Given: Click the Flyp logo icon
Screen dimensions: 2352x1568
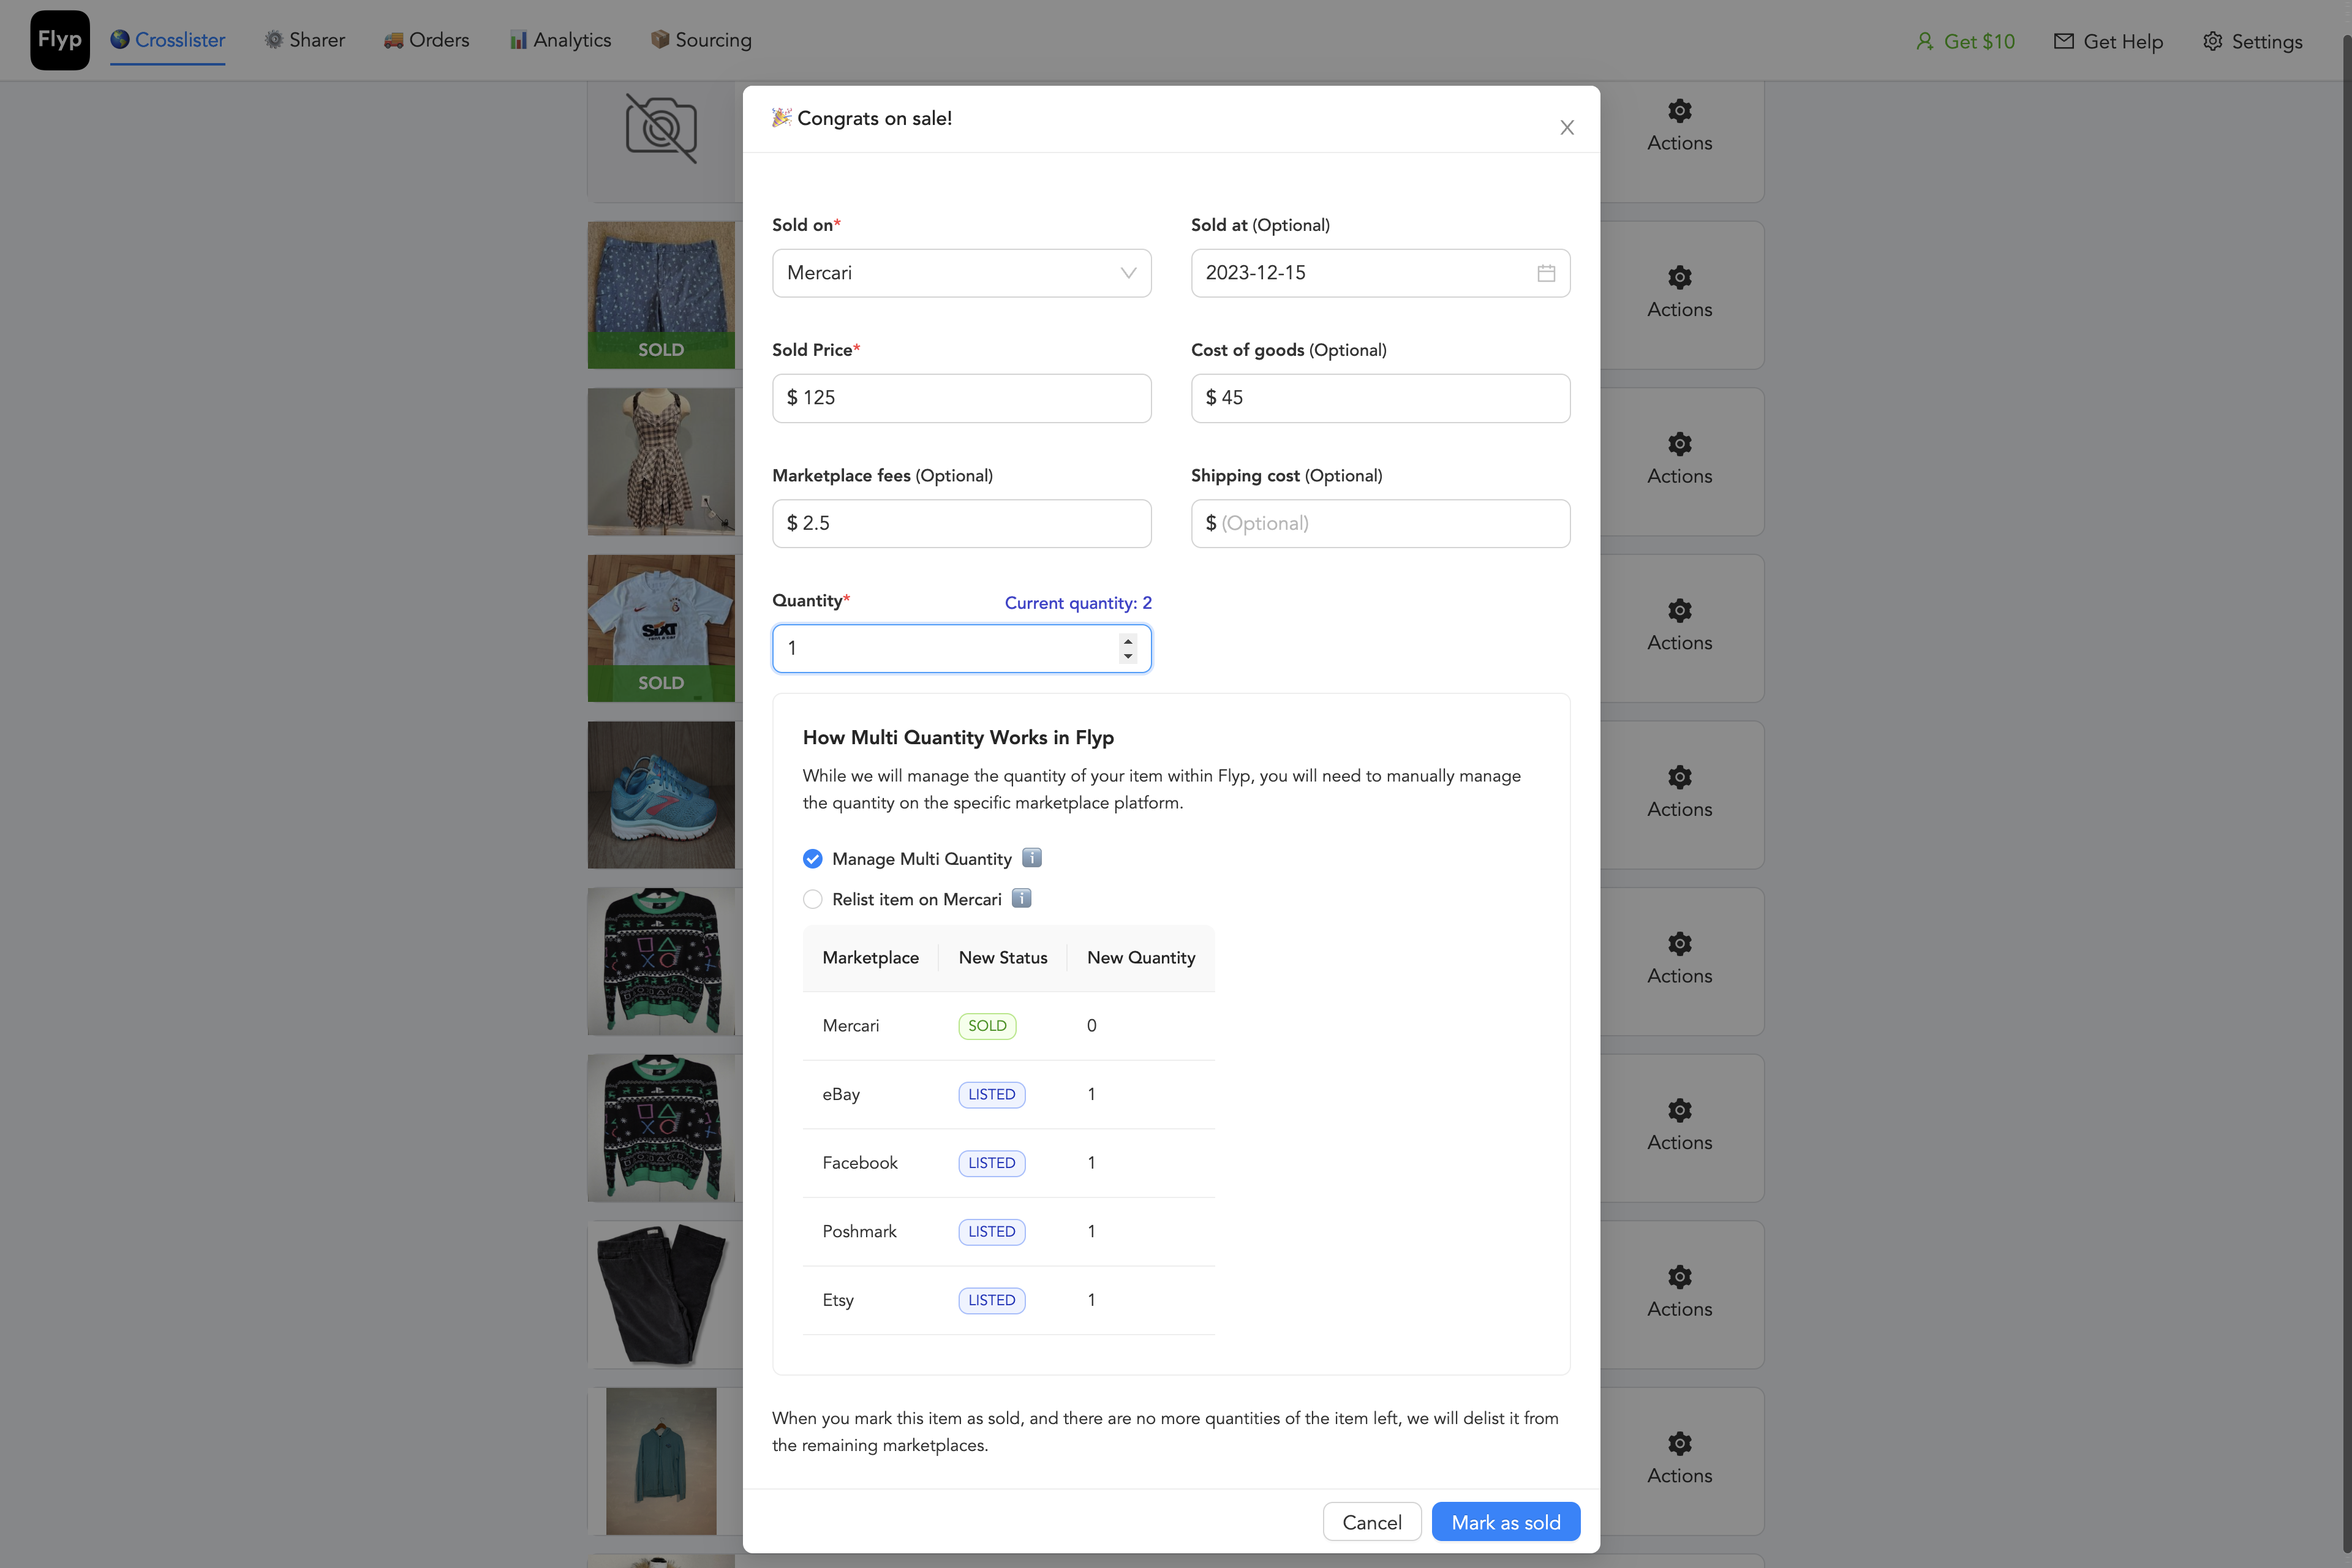Looking at the screenshot, I should 59,40.
